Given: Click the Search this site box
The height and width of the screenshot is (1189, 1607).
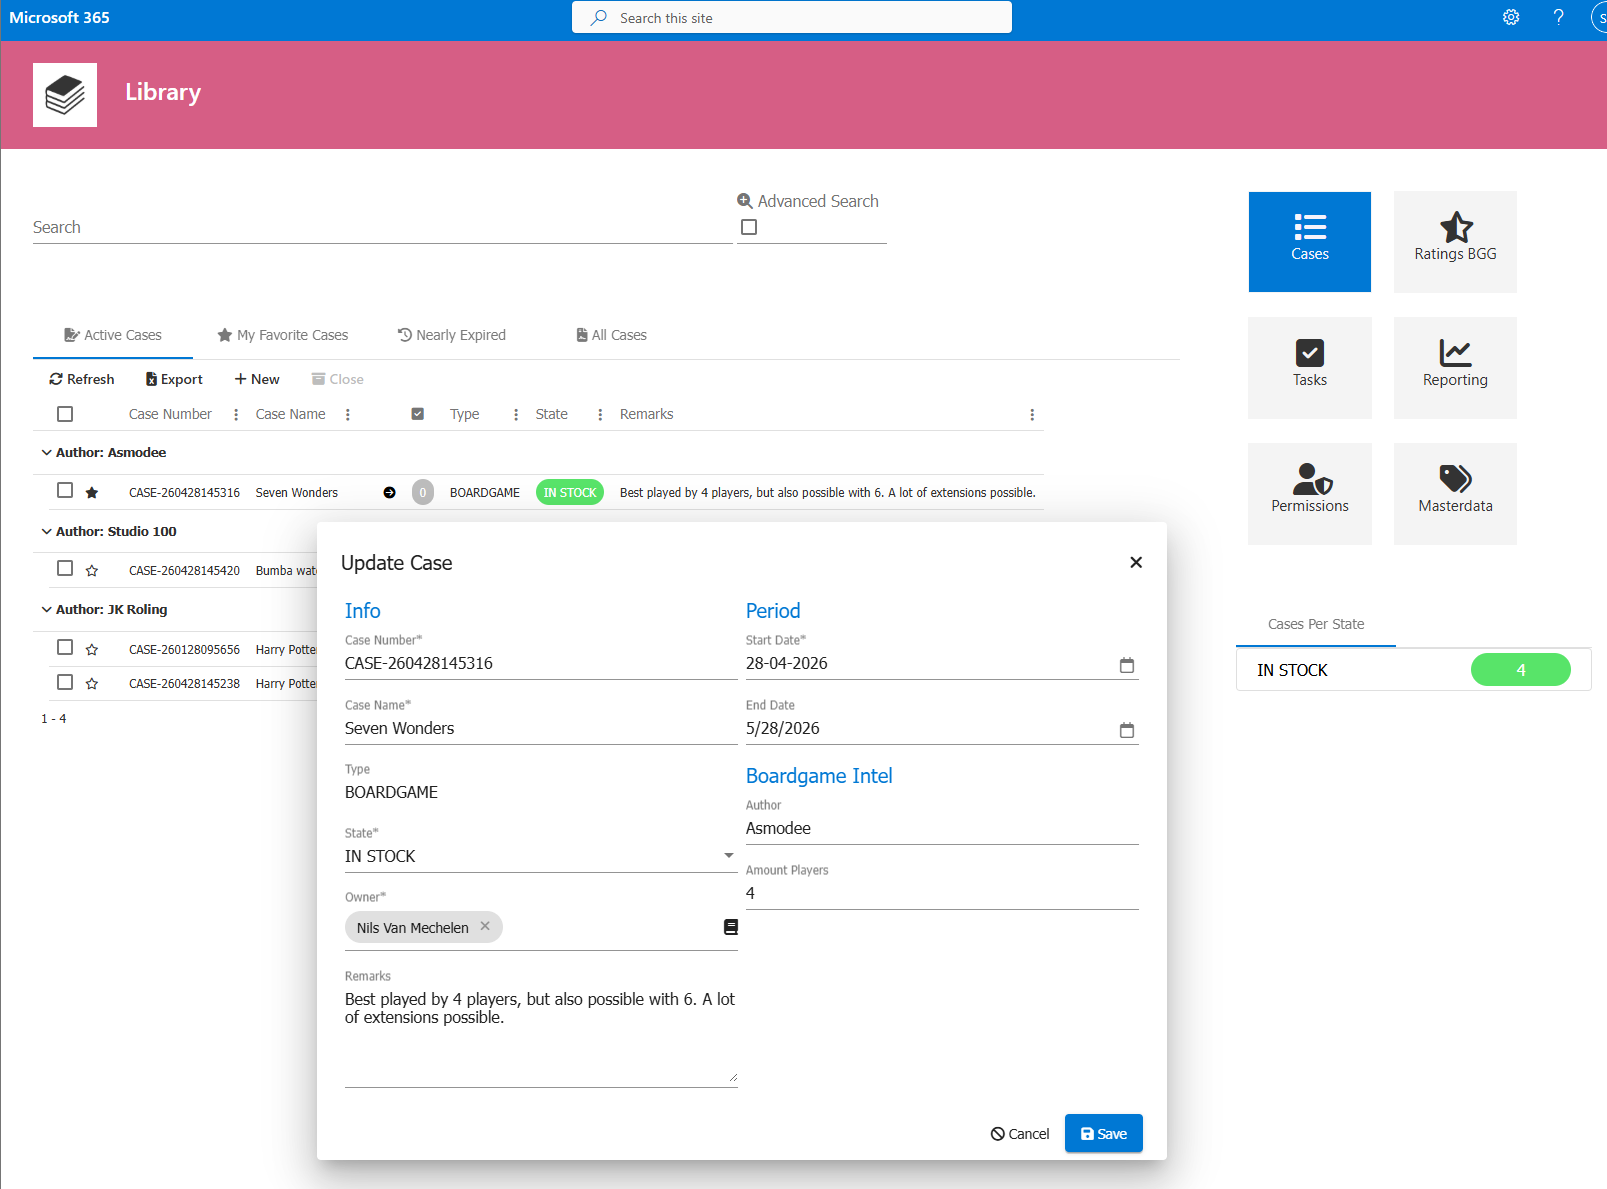Looking at the screenshot, I should pyautogui.click(x=792, y=17).
